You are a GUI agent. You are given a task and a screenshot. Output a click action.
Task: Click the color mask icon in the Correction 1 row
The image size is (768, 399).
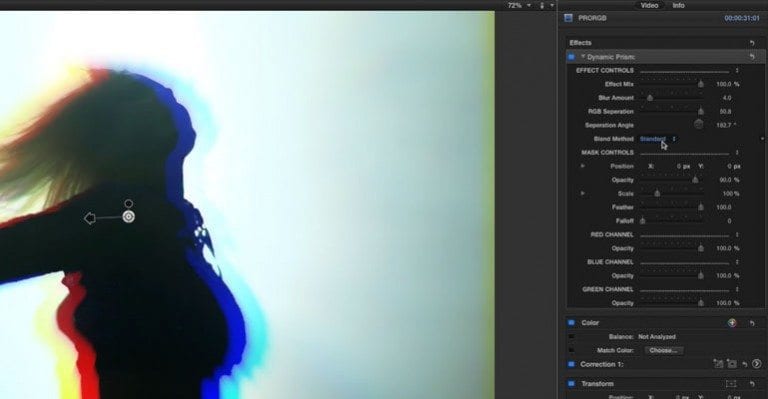tap(718, 364)
